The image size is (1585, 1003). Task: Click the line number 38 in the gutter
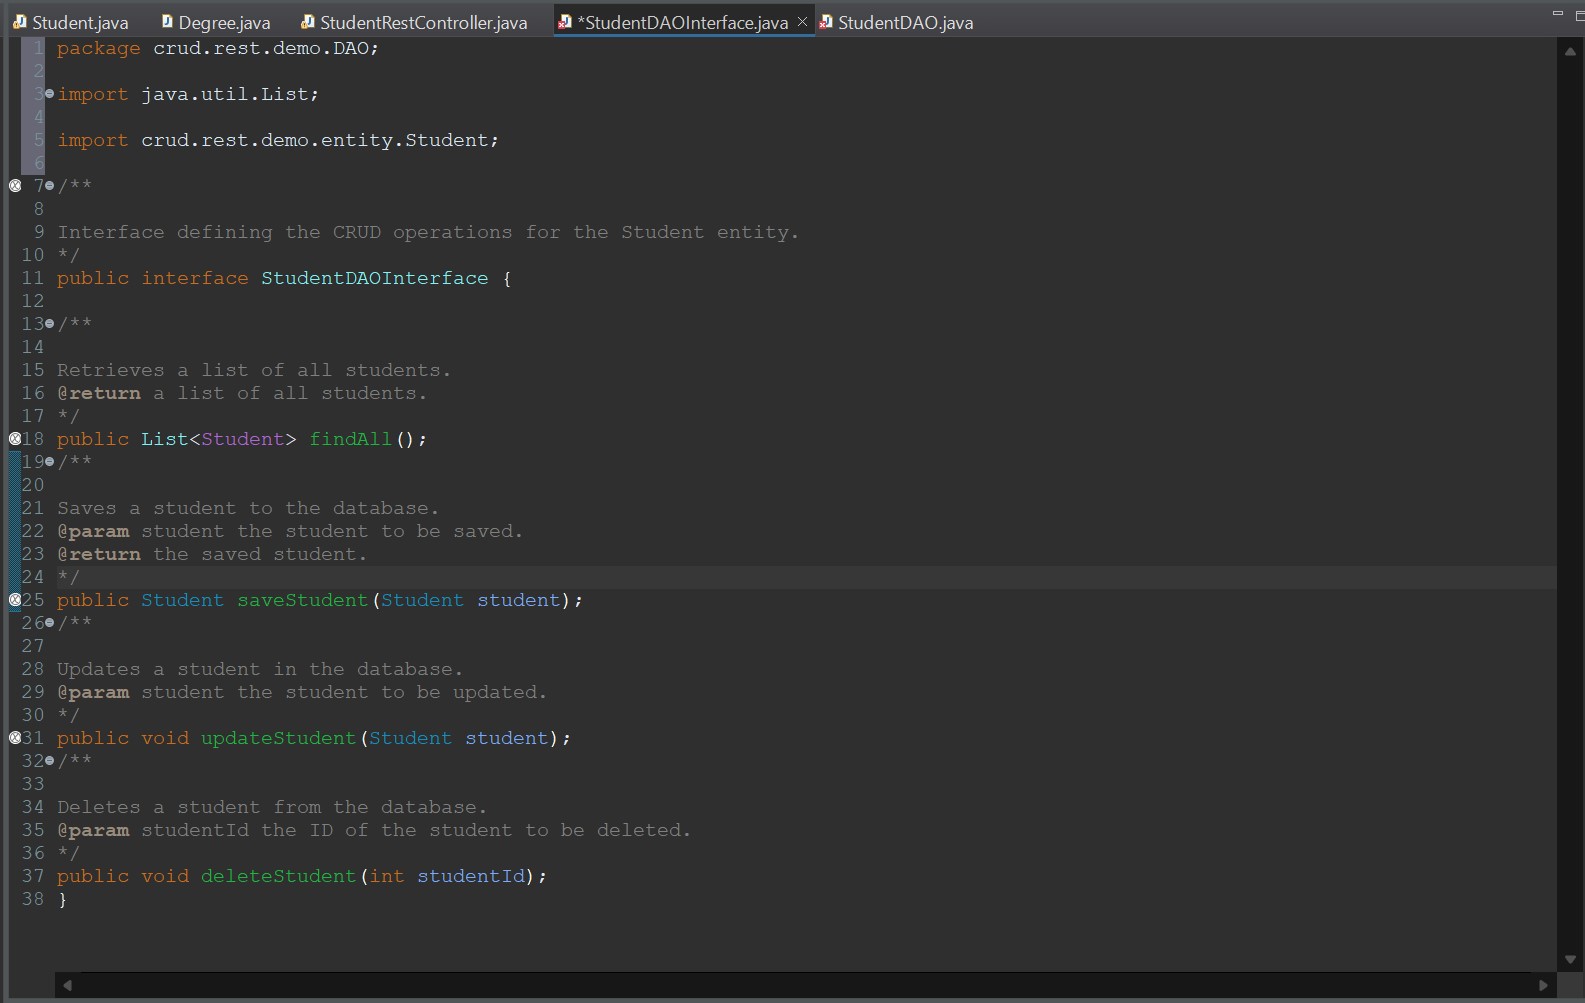(x=33, y=899)
